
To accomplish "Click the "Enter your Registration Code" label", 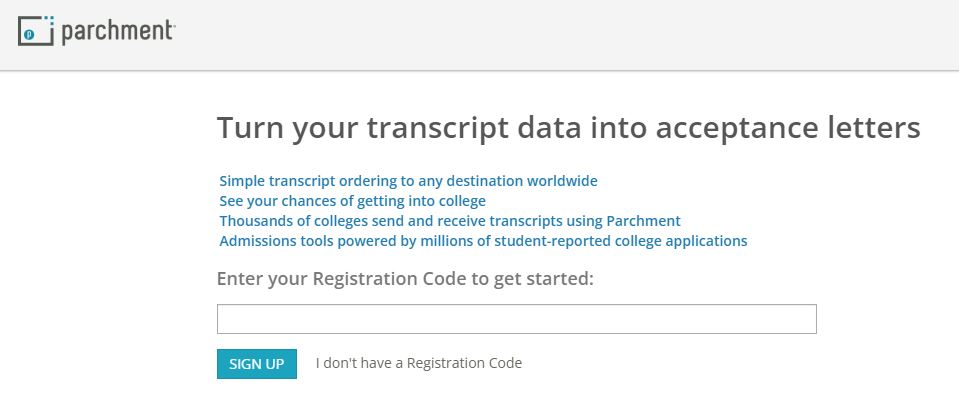I will click(x=405, y=278).
